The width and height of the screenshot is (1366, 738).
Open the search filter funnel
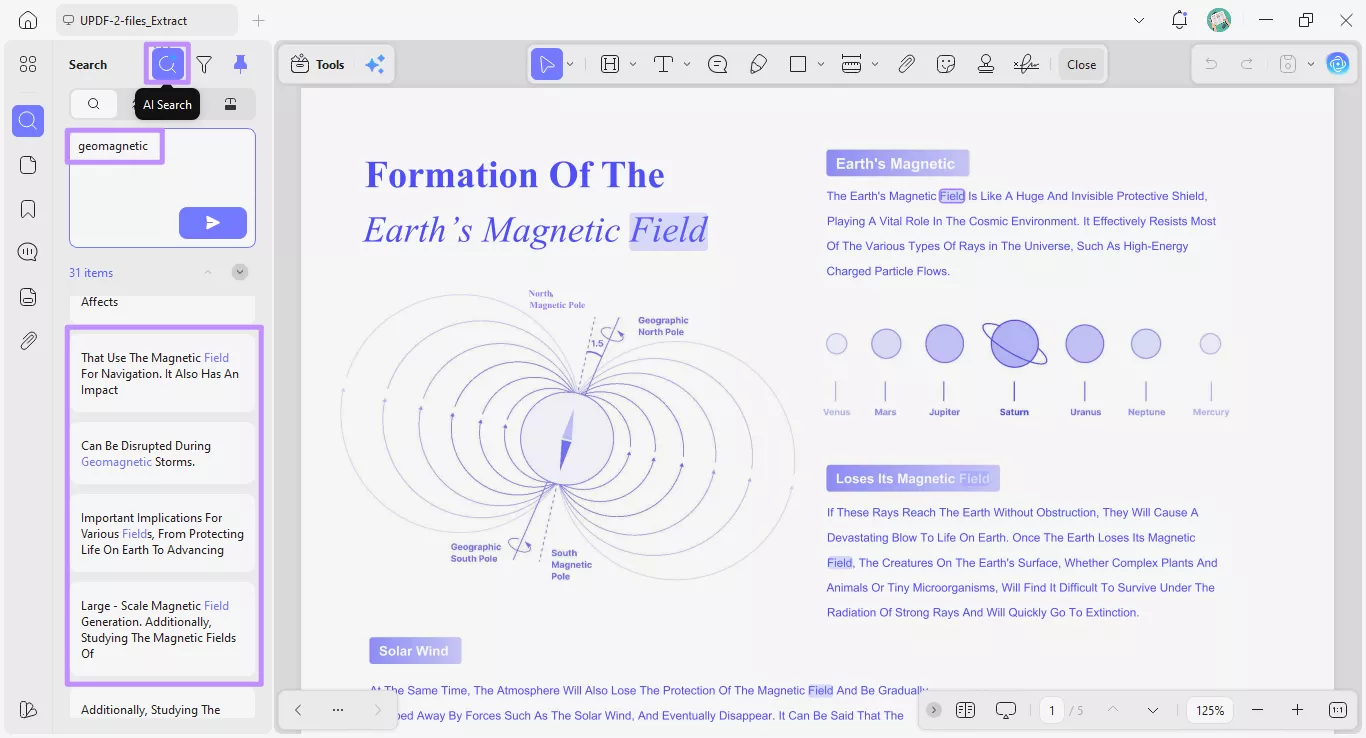click(x=204, y=64)
